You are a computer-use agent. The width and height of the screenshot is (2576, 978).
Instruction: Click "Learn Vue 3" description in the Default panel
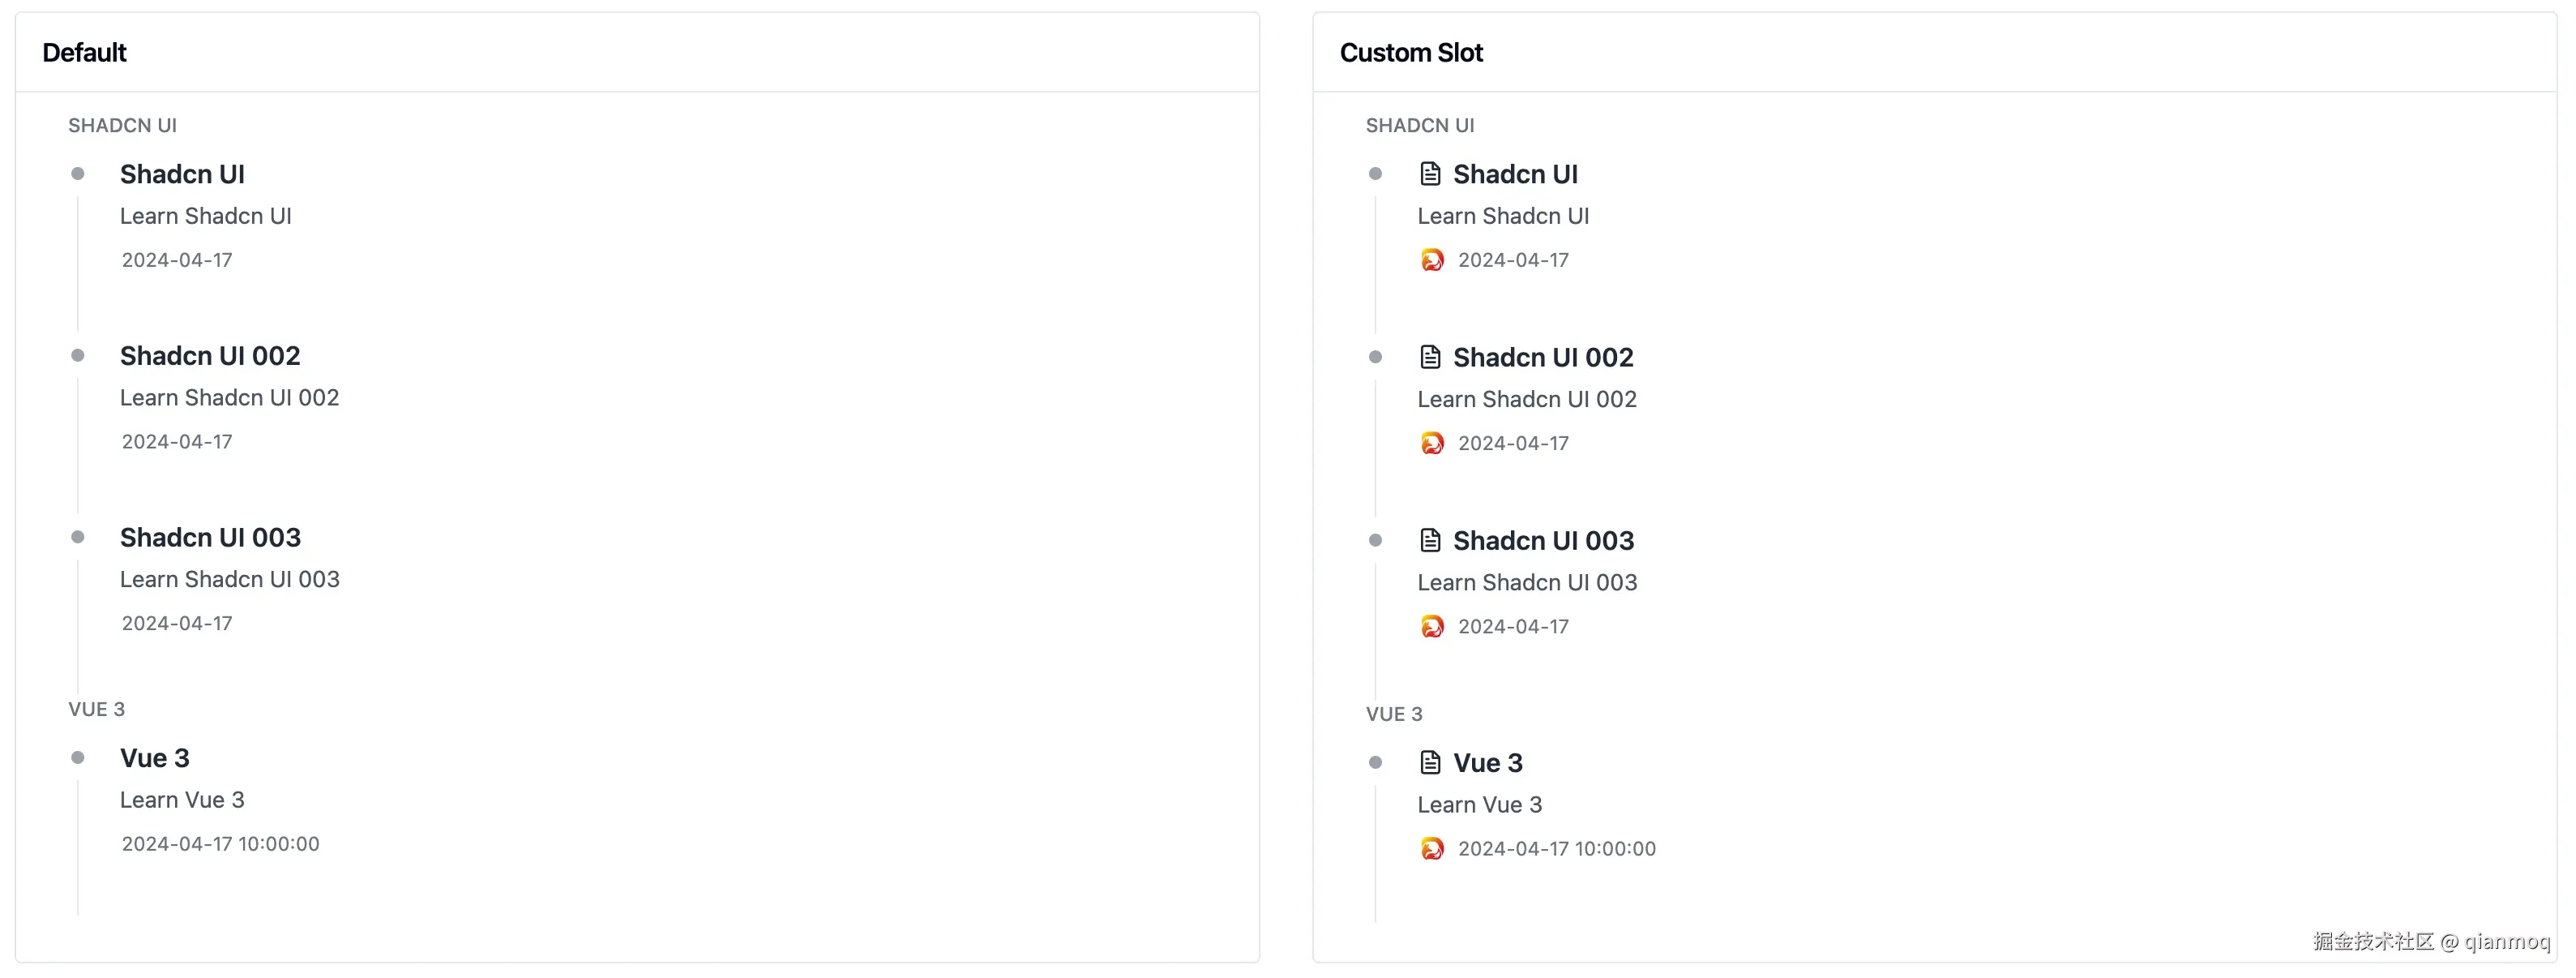[182, 800]
